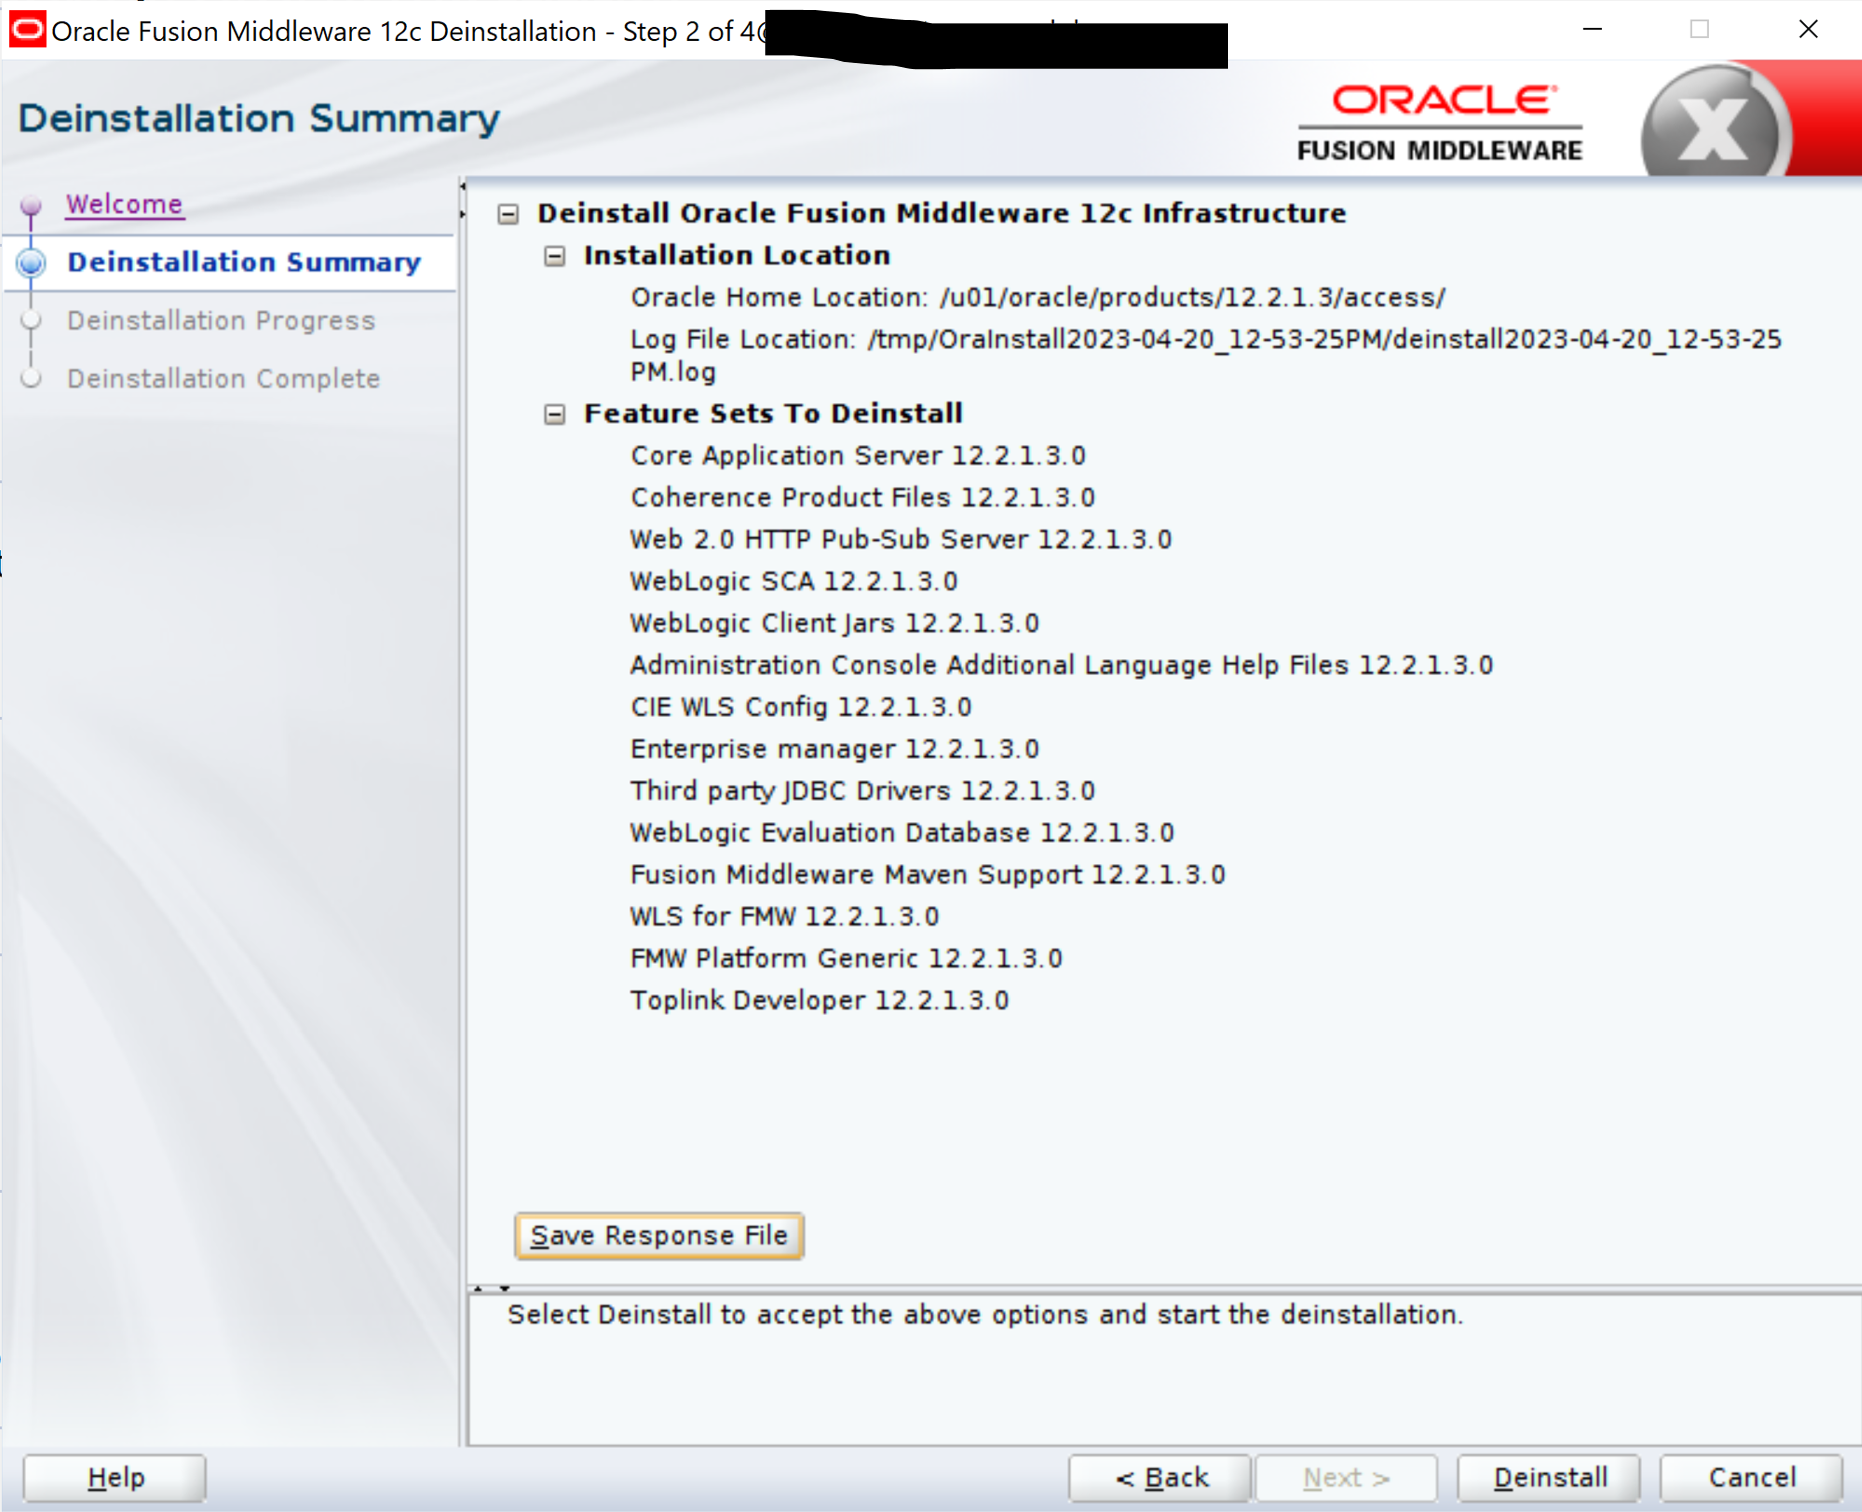Click the Deinstallation Summary step indicator icon
1862x1512 pixels.
click(x=32, y=263)
